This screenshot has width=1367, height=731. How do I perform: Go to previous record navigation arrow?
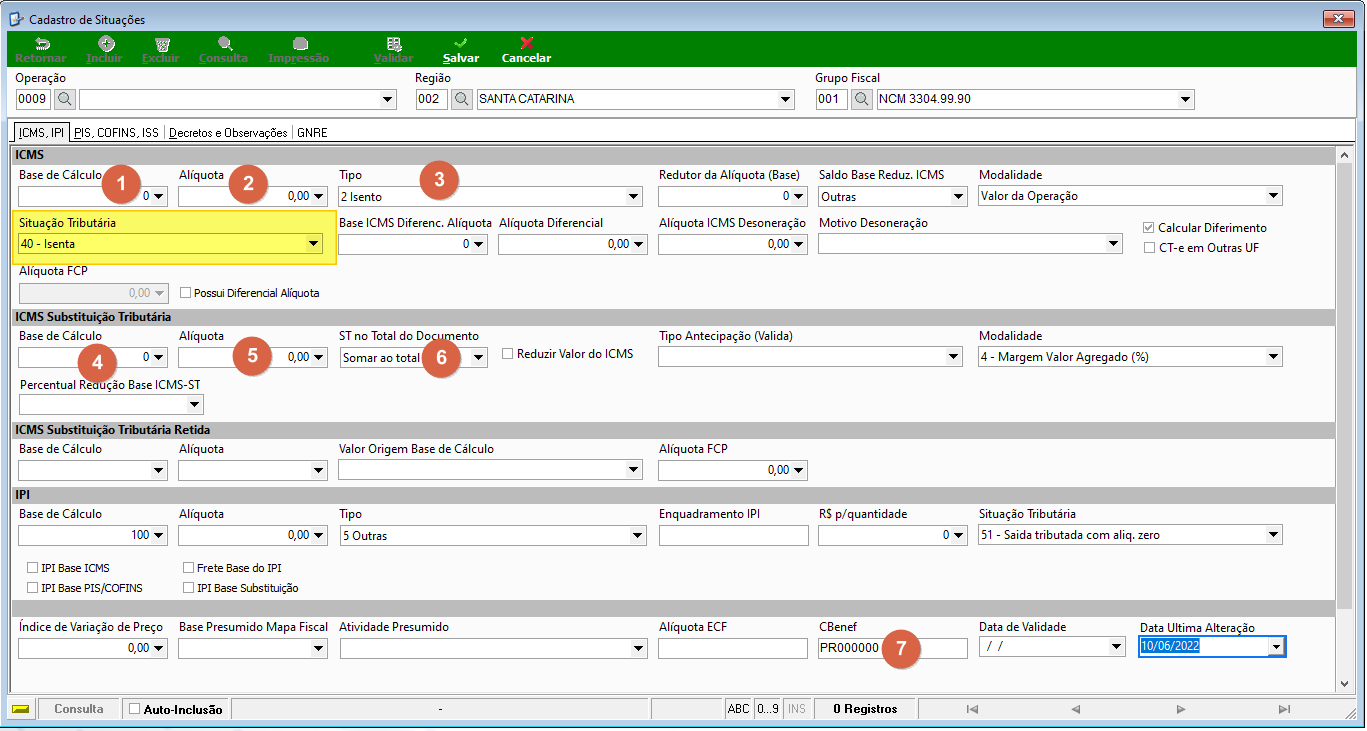coord(1076,709)
